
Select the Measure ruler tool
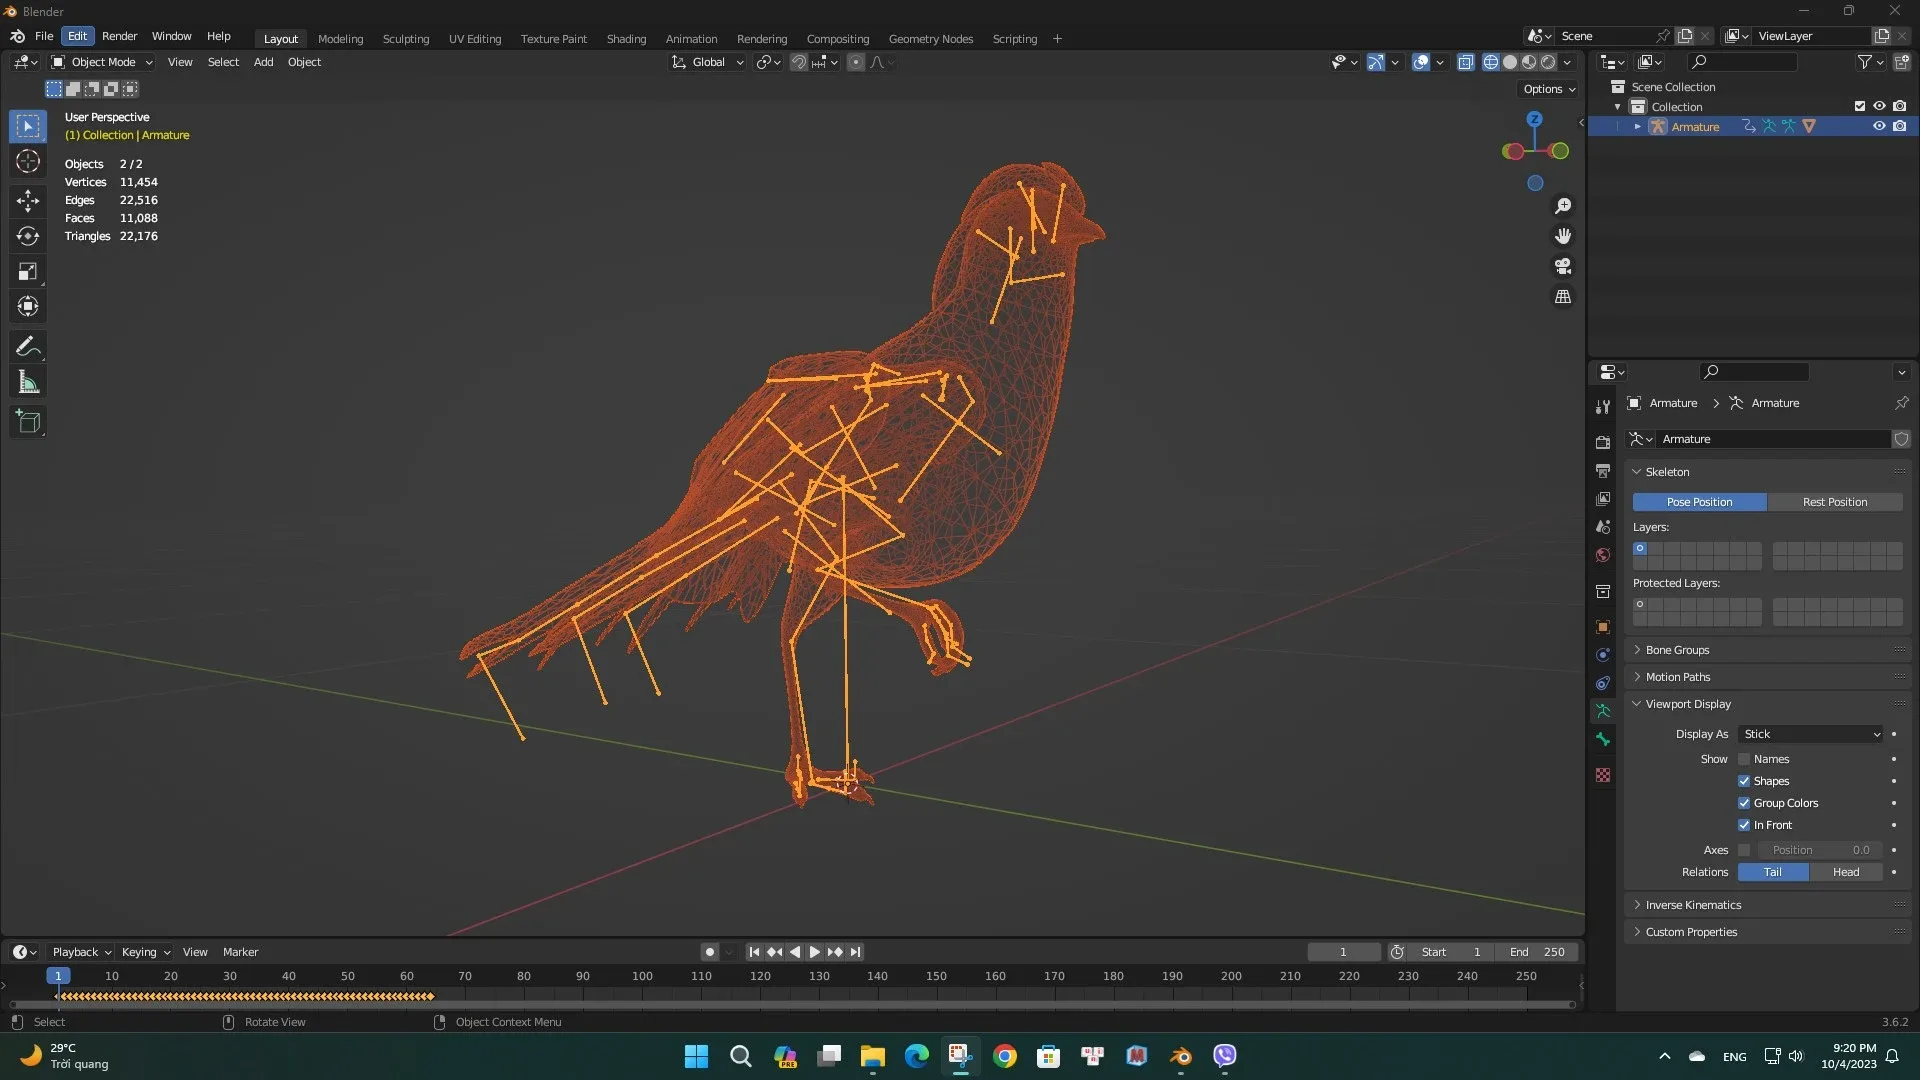click(x=28, y=382)
